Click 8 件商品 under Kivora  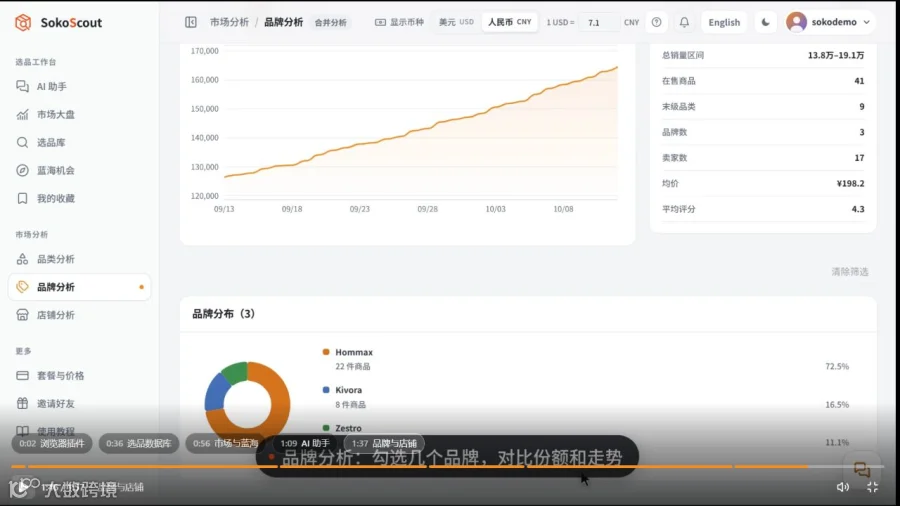click(x=350, y=404)
